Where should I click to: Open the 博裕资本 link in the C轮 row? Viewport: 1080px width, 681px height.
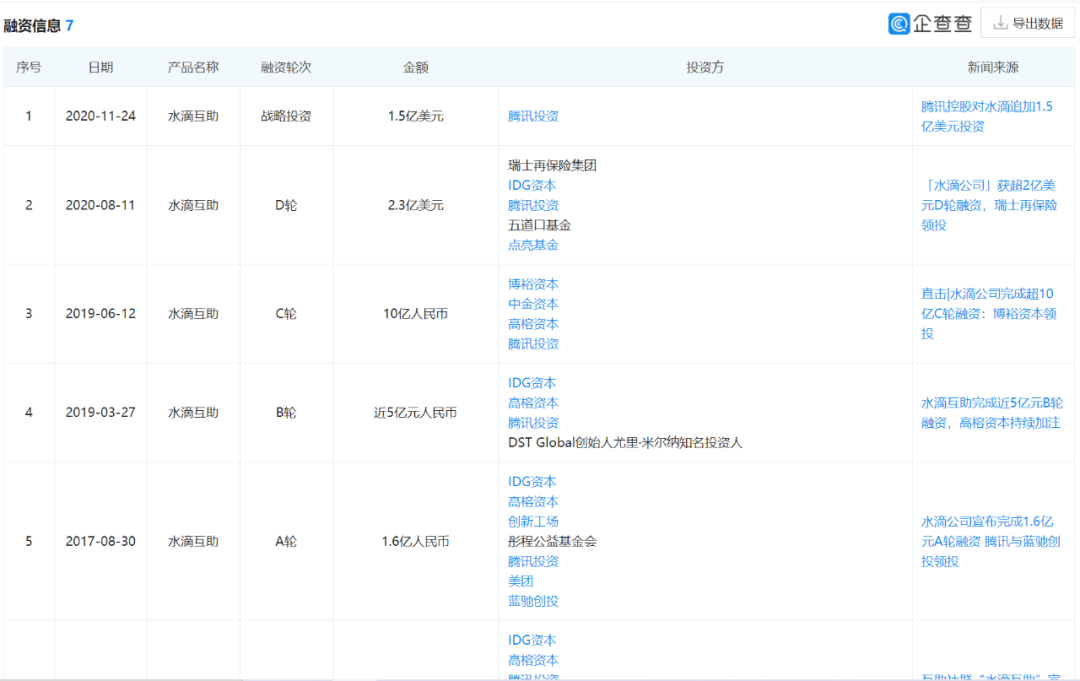[x=533, y=283]
